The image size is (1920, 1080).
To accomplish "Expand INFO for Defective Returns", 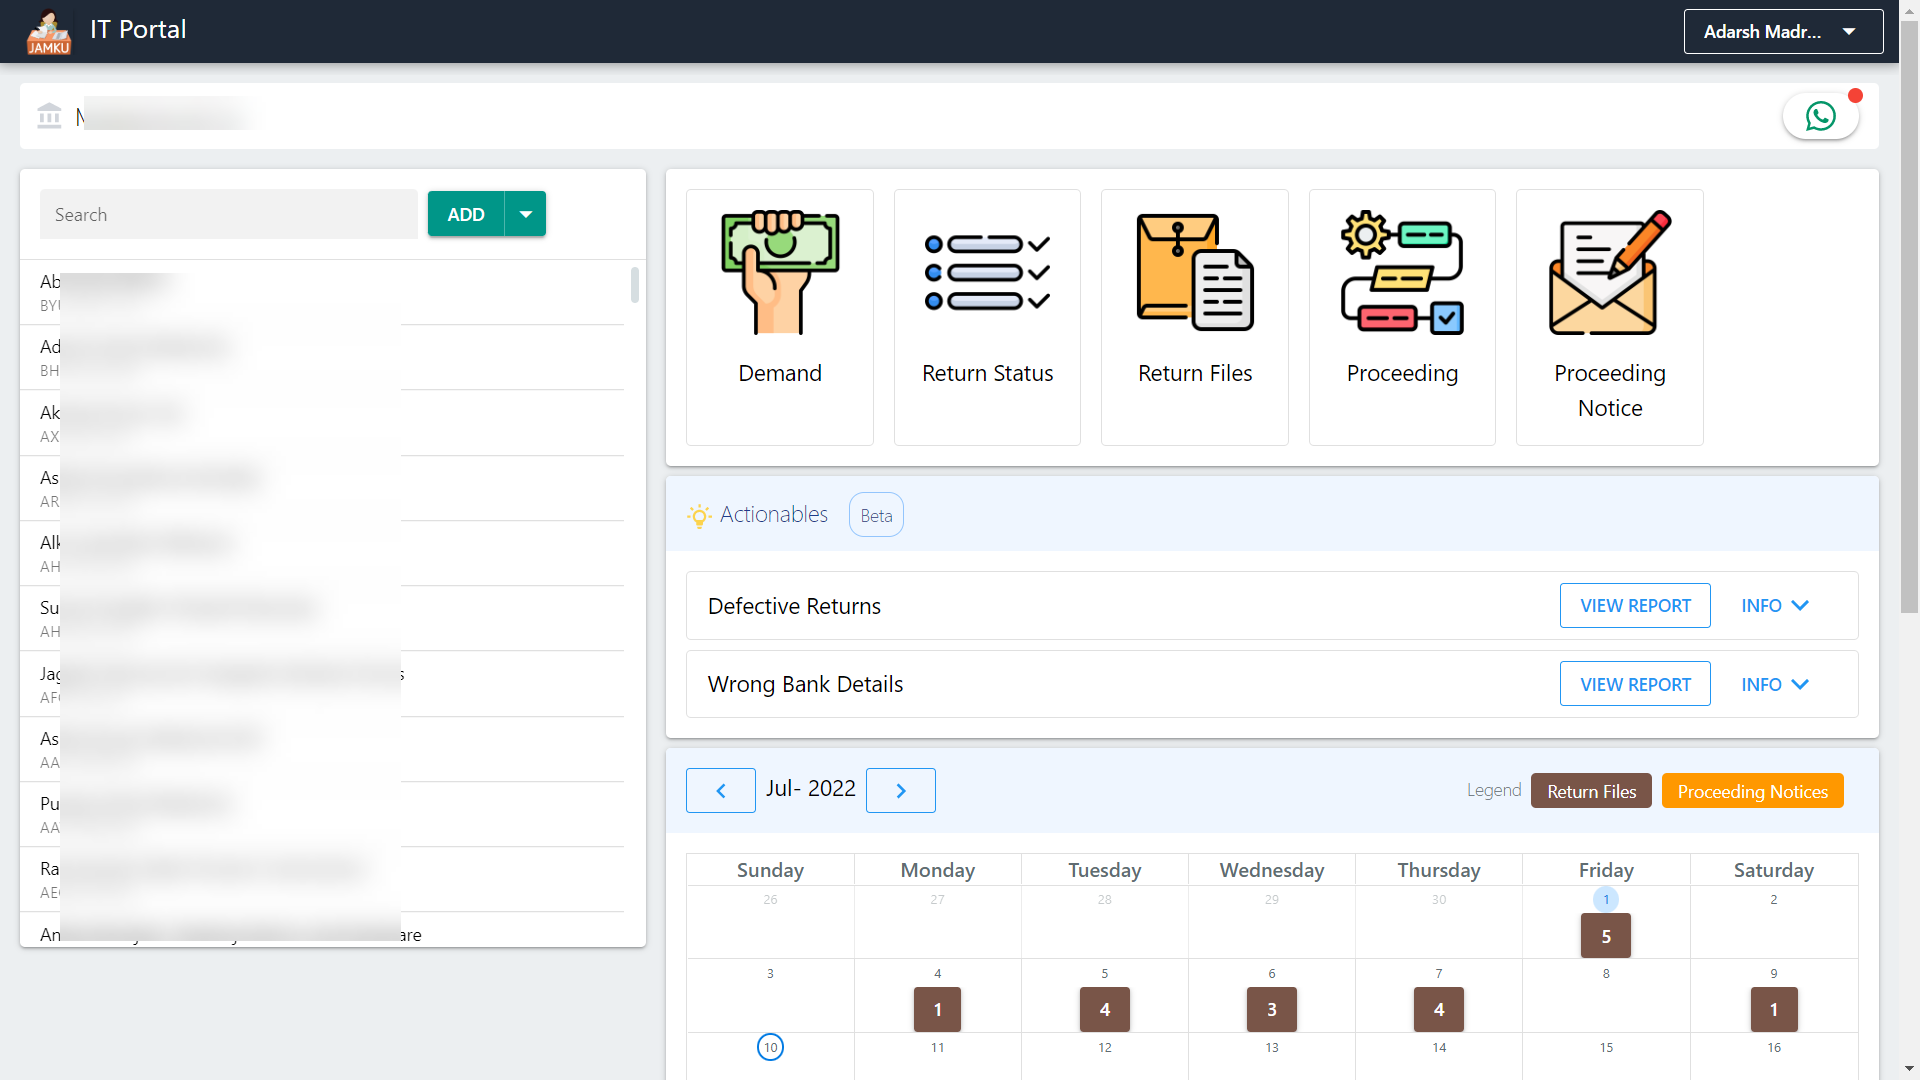I will coord(1774,606).
